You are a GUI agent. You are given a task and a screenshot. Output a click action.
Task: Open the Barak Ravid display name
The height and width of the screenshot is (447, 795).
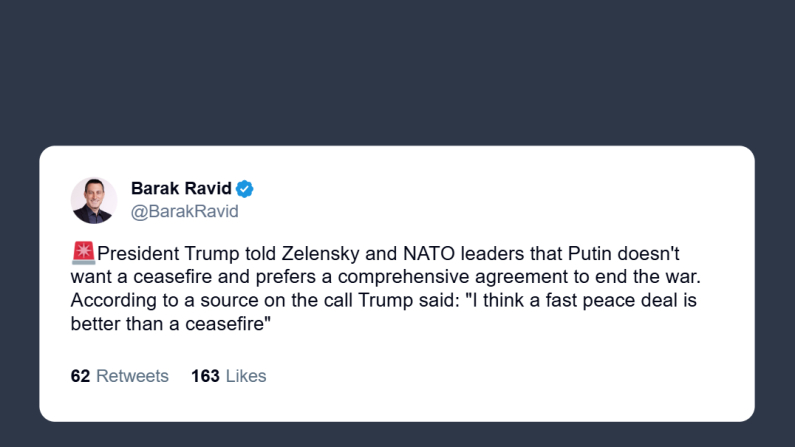click(181, 189)
